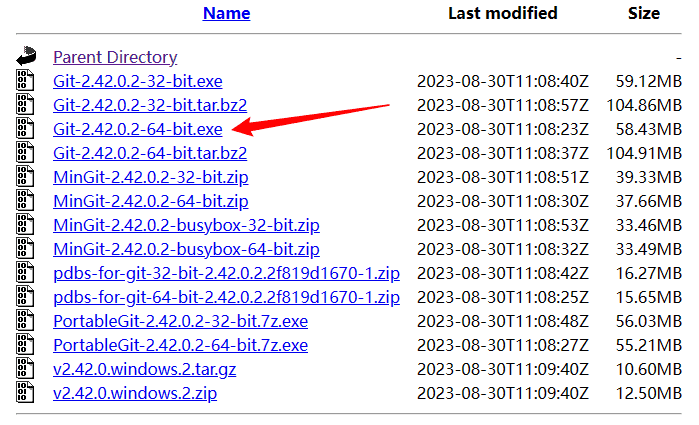
Task: Click the file icon beside pdbs-for-git-32-bit zip
Action: (x=25, y=273)
